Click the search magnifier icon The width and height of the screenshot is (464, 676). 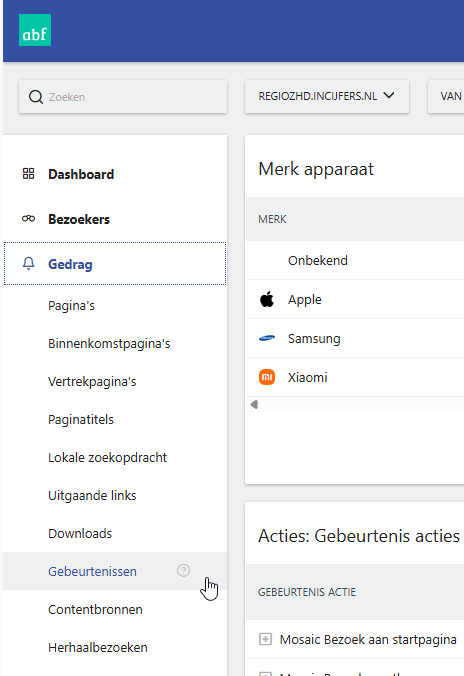pos(36,97)
